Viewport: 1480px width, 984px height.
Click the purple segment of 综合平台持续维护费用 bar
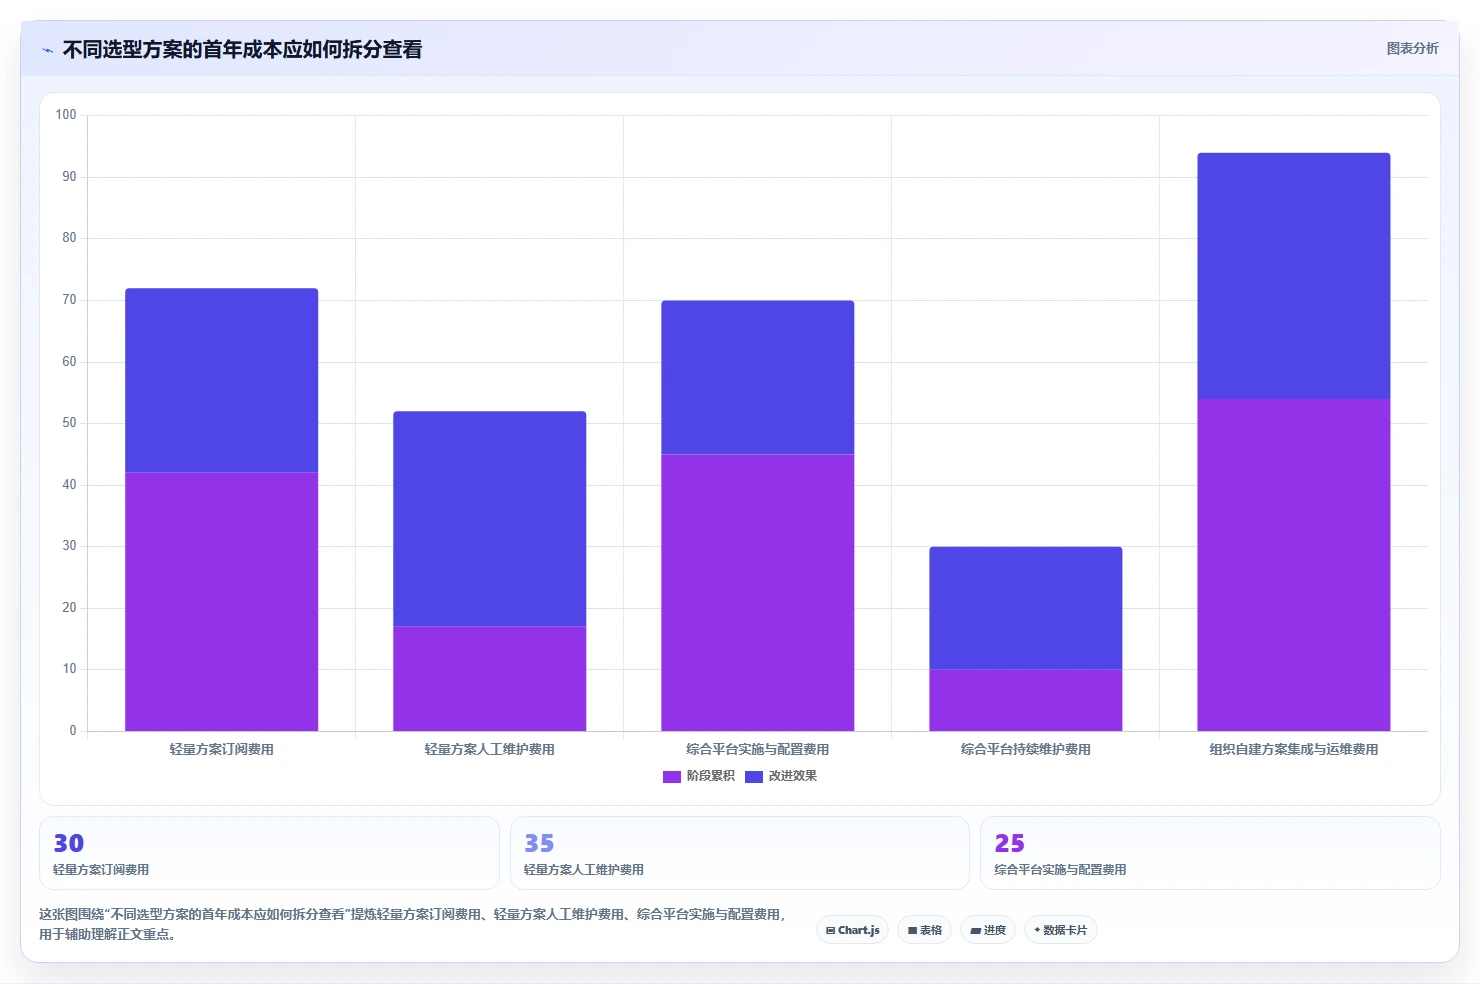click(1026, 700)
